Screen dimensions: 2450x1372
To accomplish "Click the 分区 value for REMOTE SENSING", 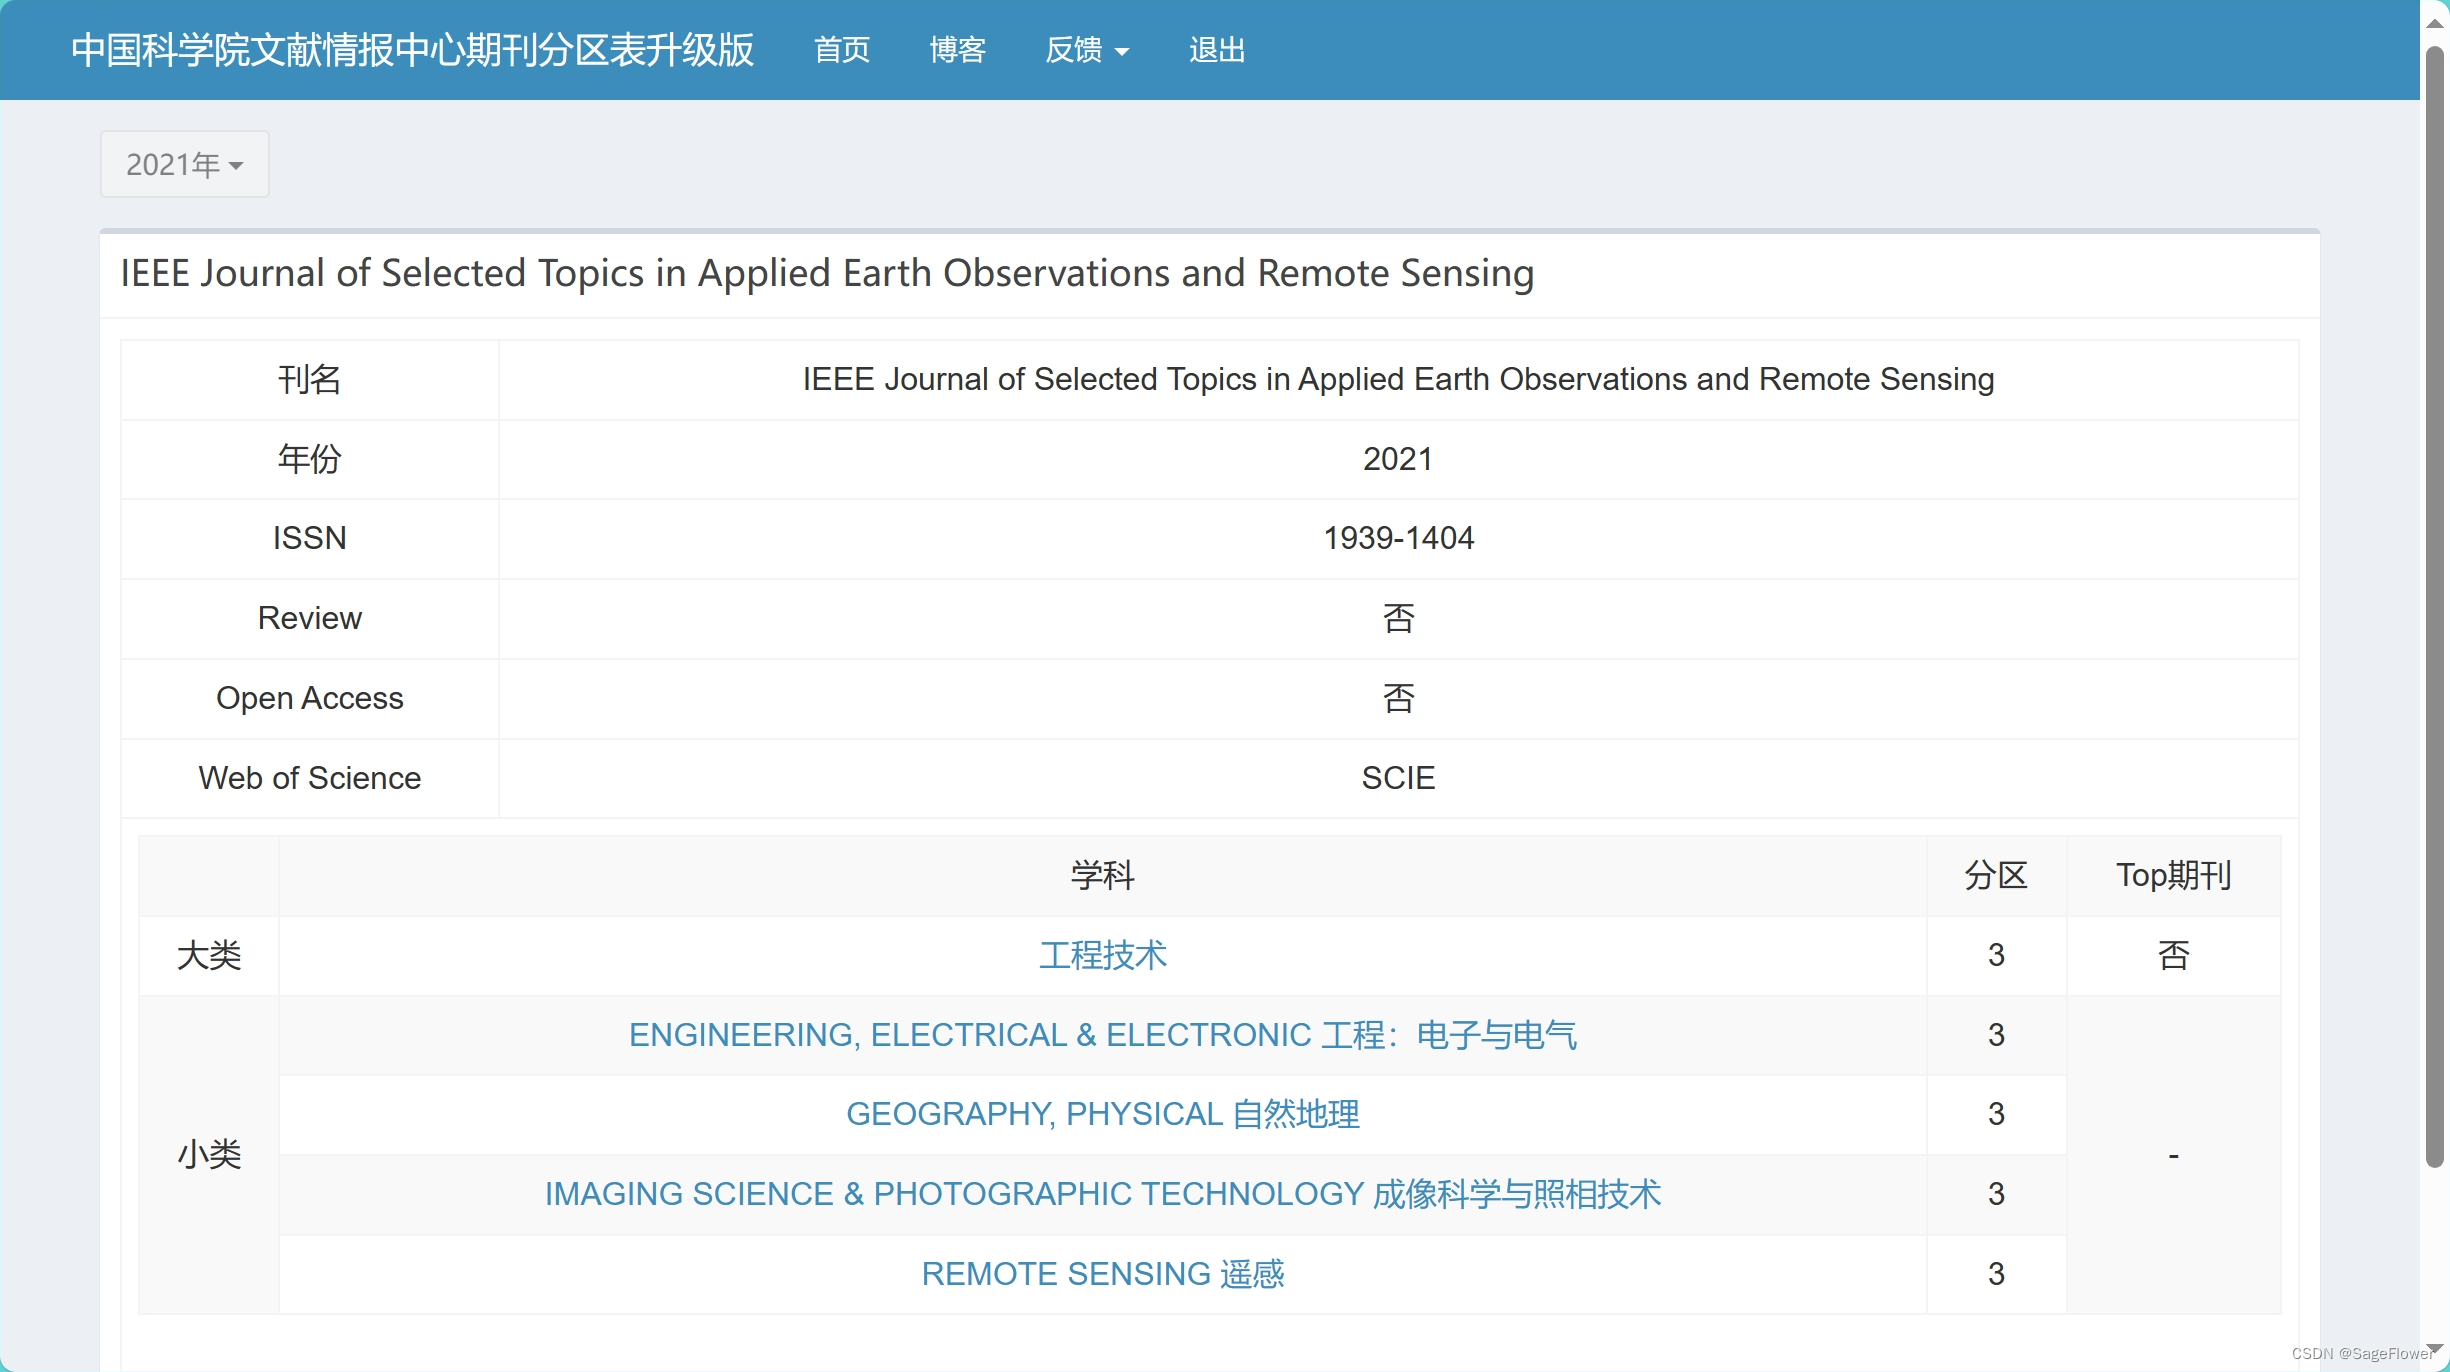I will [x=1996, y=1274].
